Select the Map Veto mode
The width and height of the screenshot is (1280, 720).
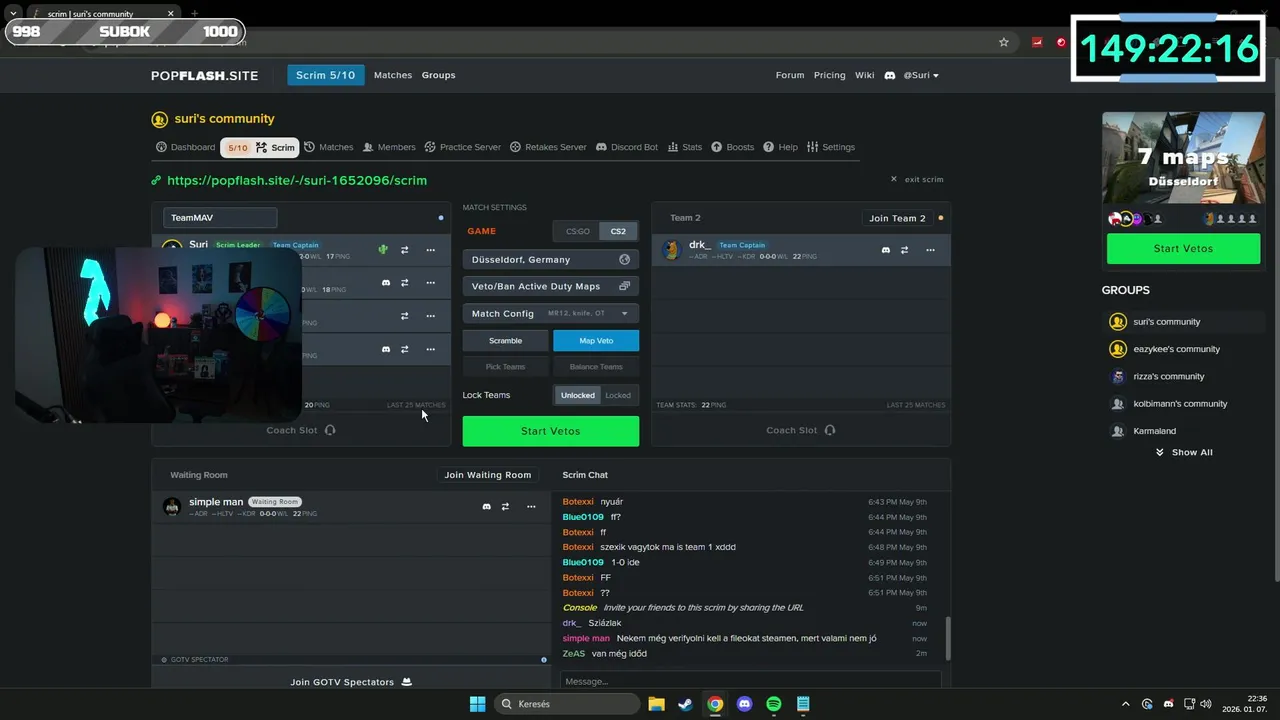(596, 341)
